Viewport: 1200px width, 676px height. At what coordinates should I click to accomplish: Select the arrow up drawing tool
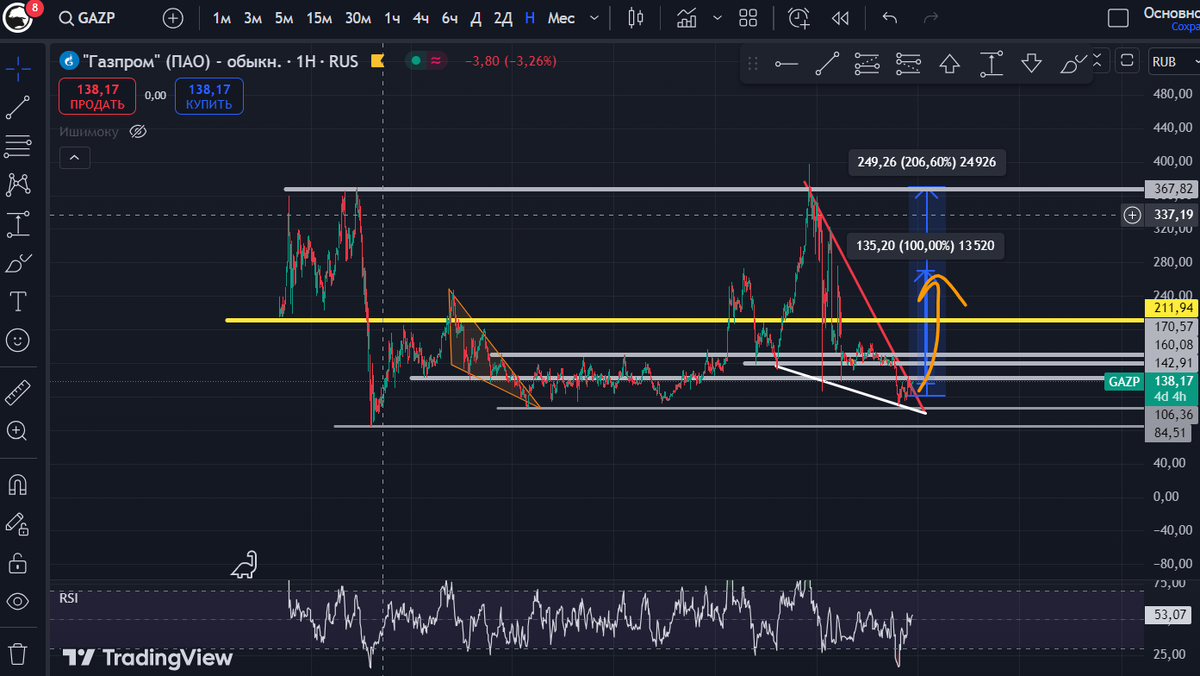(949, 64)
